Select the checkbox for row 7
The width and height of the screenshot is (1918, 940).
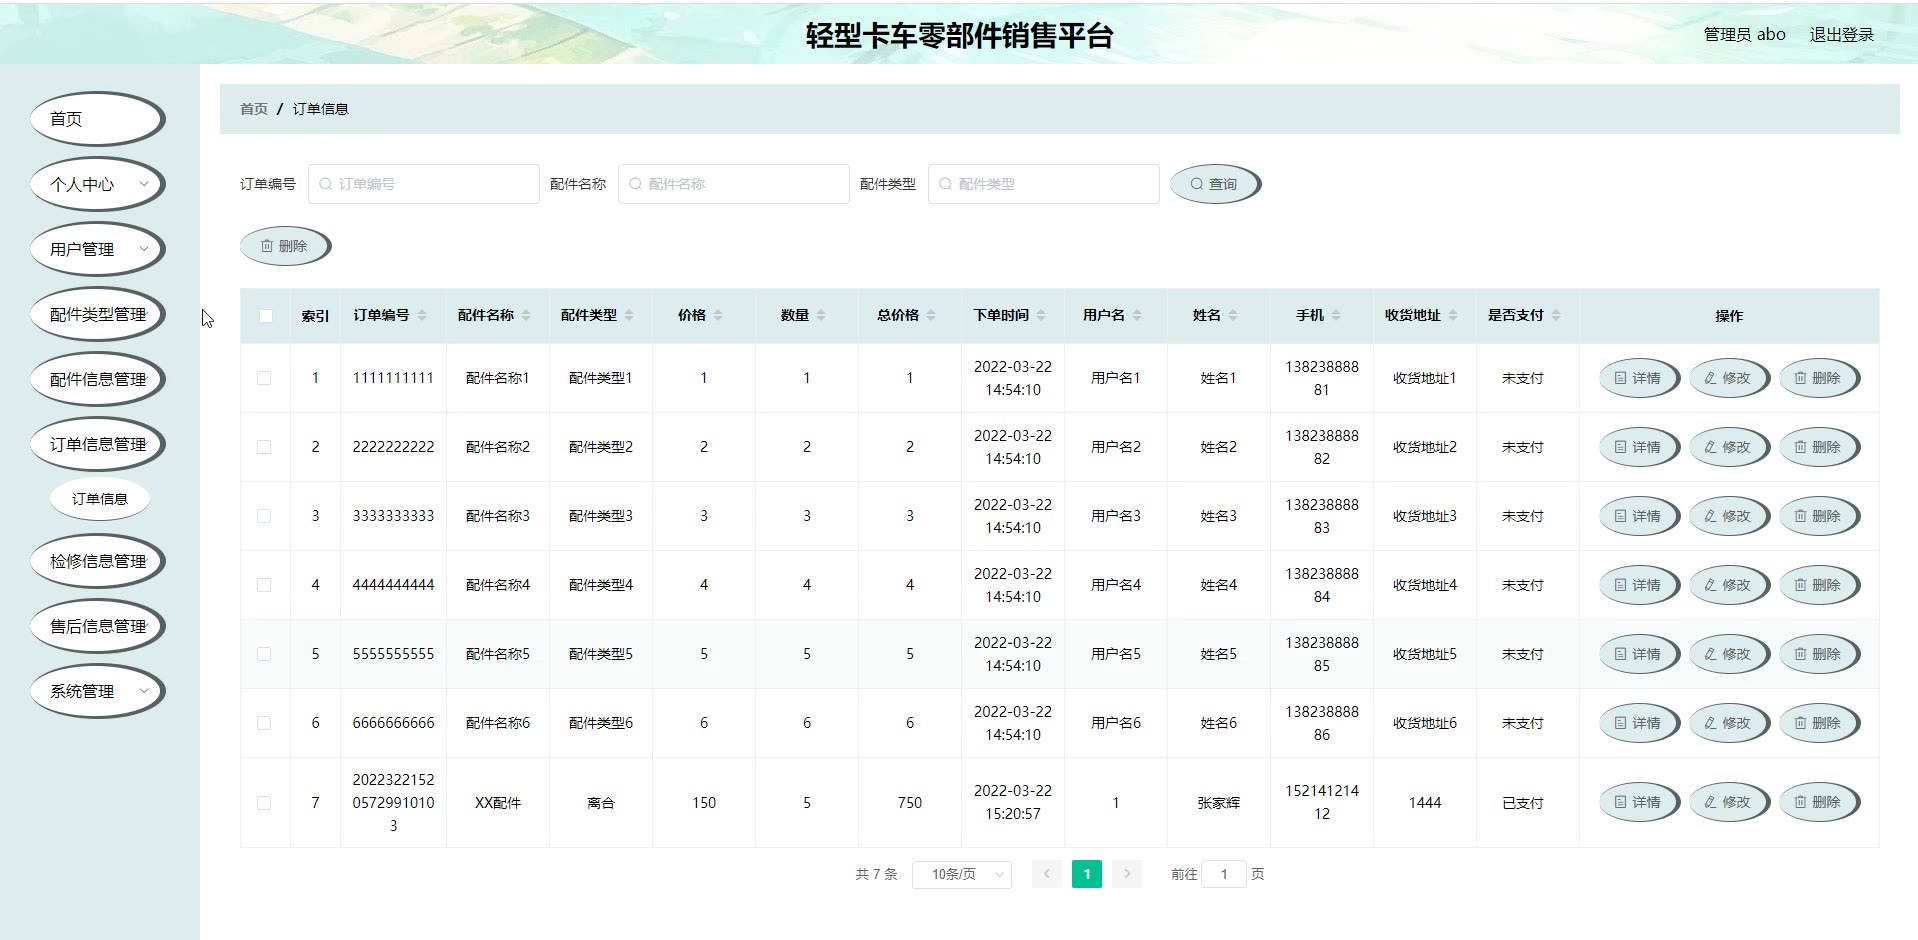point(264,803)
